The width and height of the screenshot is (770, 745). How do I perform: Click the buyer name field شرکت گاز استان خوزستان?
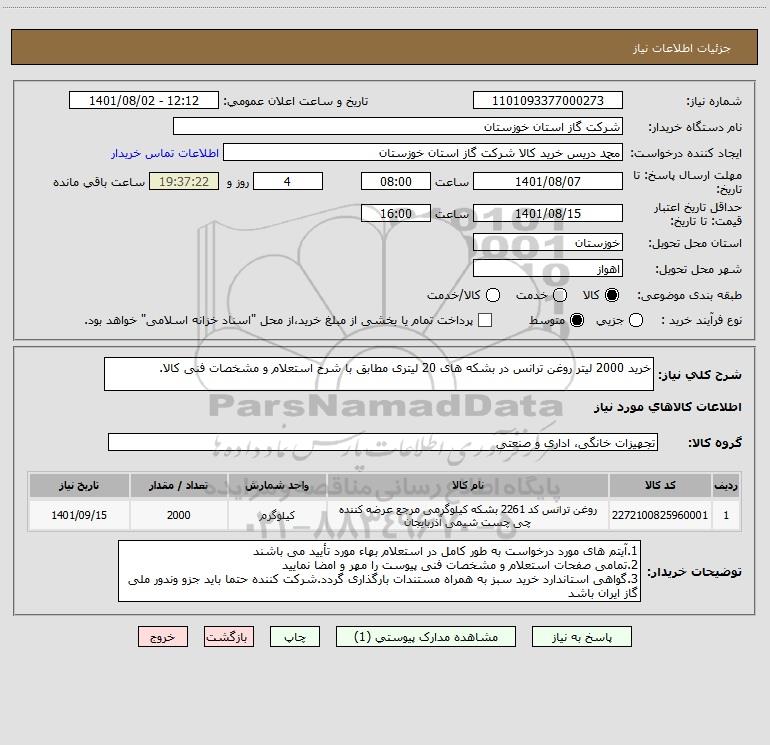[398, 126]
